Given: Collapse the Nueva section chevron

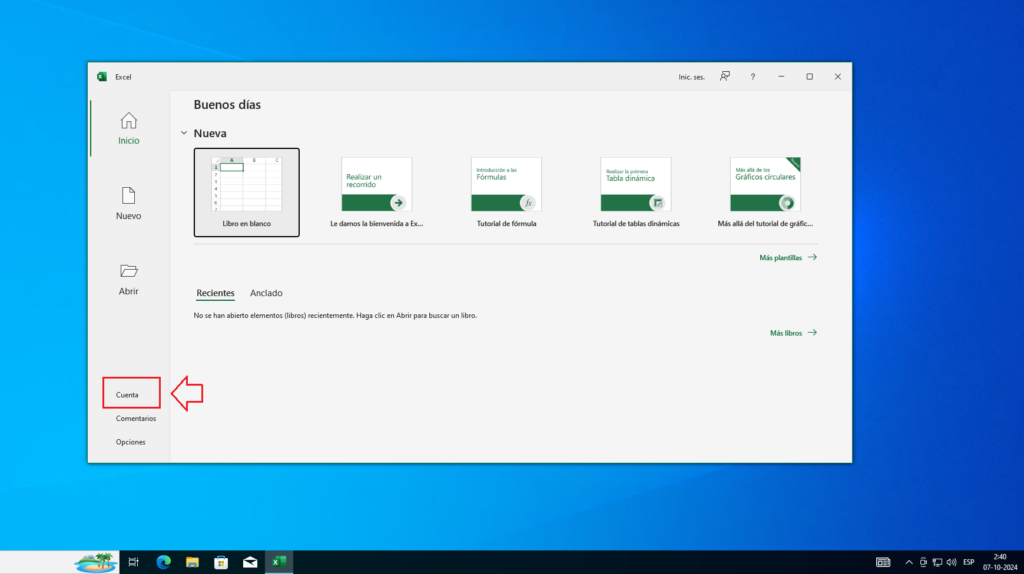Looking at the screenshot, I should click(184, 133).
